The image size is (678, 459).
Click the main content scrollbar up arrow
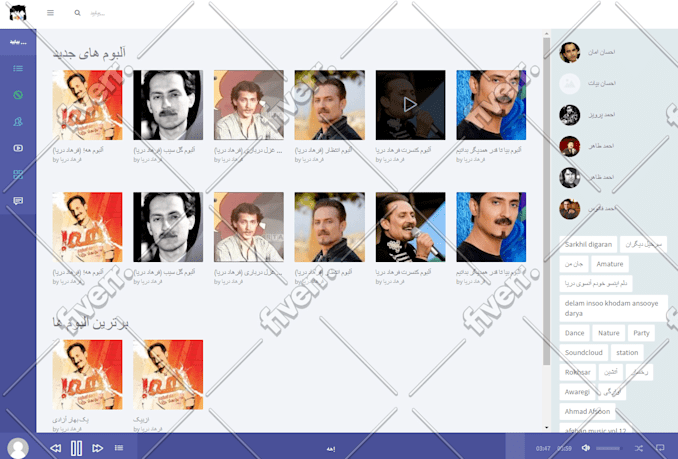(547, 33)
